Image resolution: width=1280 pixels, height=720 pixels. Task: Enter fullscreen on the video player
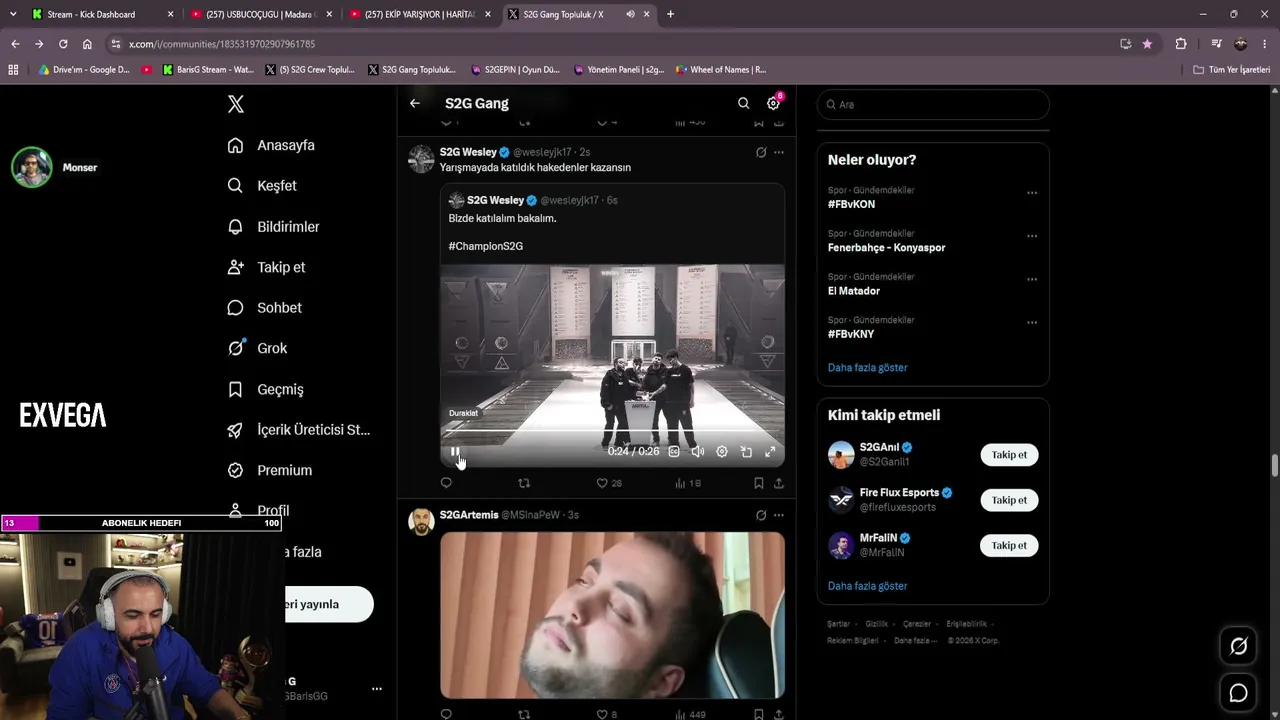point(770,452)
